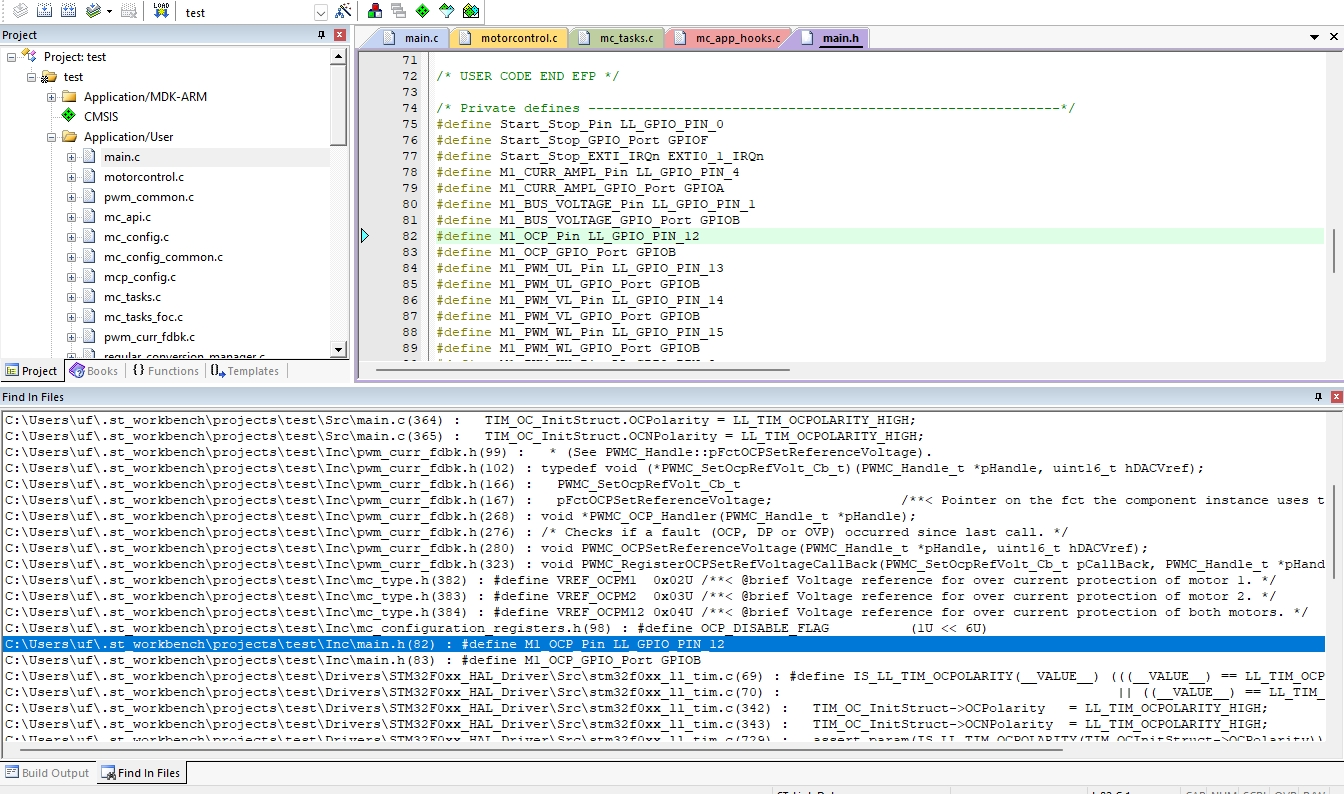Open the editor document list dropdown arrow
The image size is (1344, 794).
tap(1315, 36)
